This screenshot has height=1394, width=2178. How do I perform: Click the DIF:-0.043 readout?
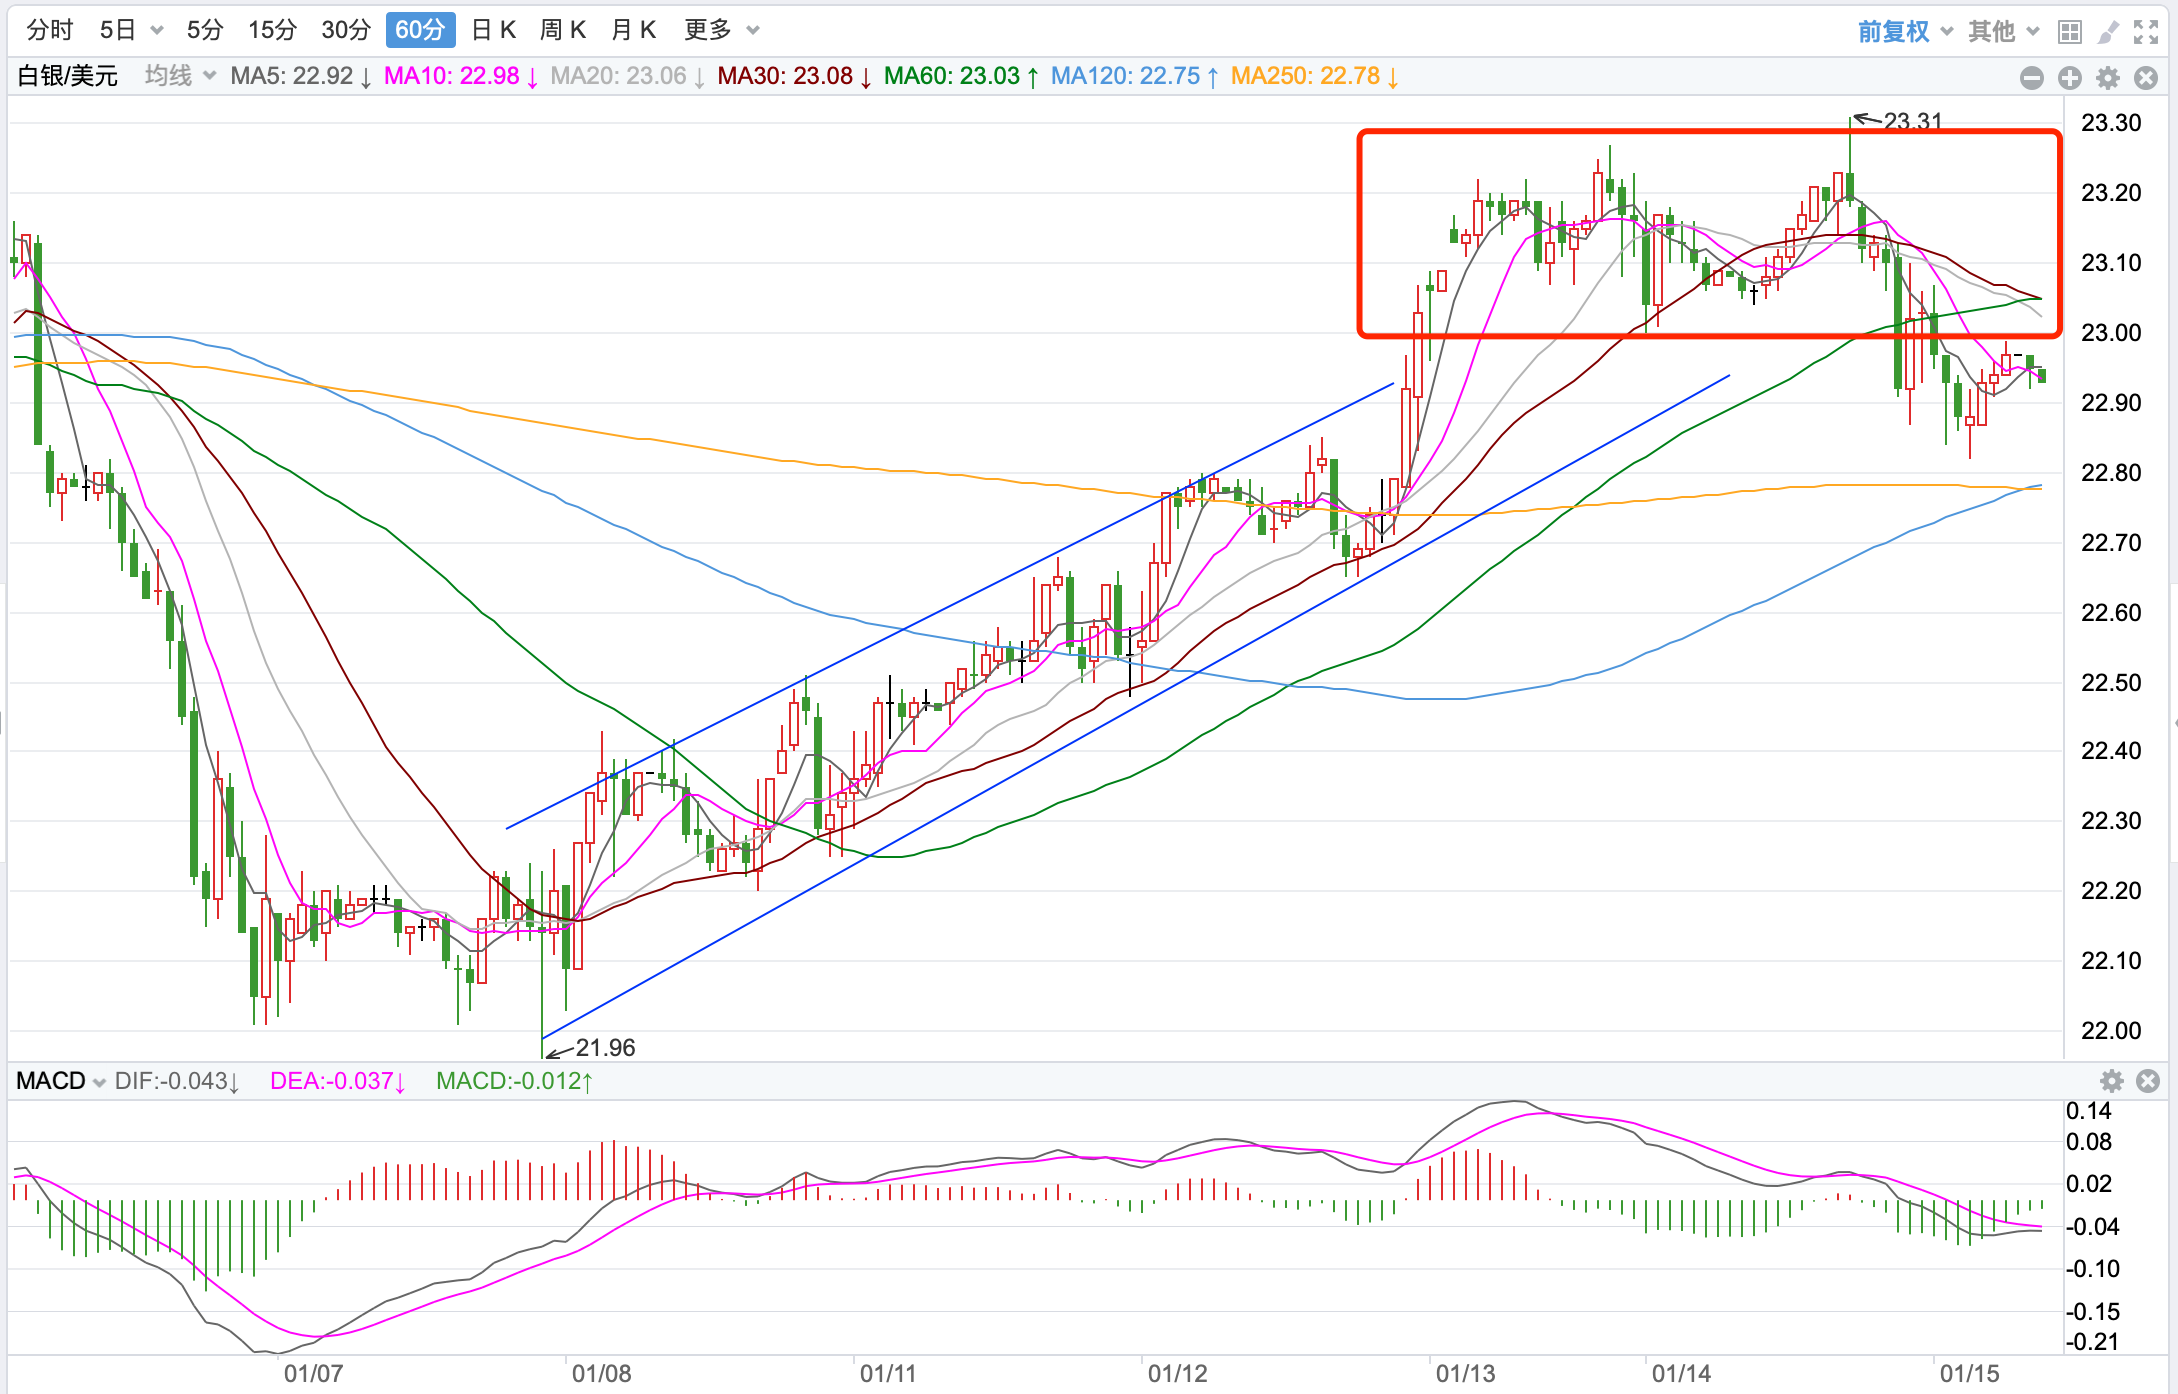coord(177,1081)
